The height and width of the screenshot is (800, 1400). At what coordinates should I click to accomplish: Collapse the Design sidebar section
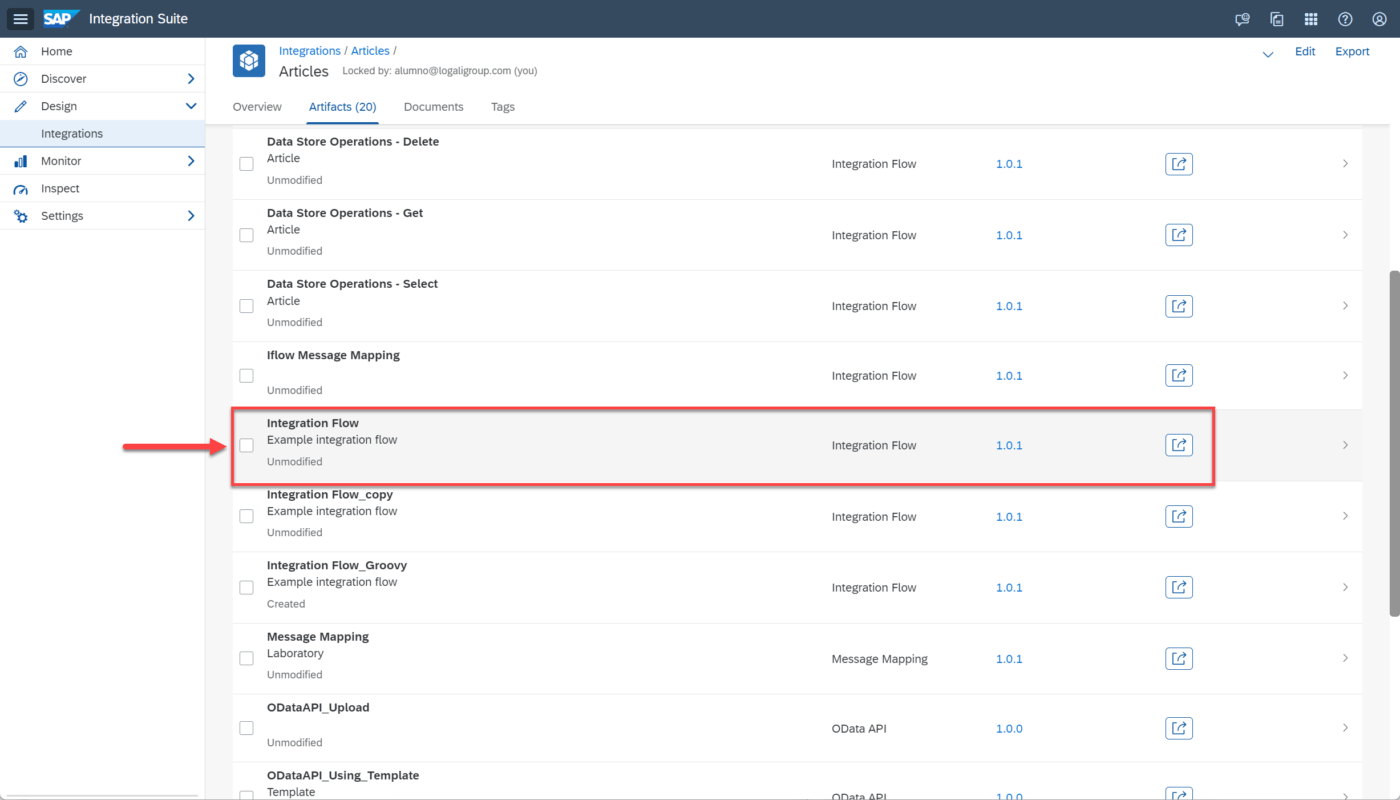(191, 106)
